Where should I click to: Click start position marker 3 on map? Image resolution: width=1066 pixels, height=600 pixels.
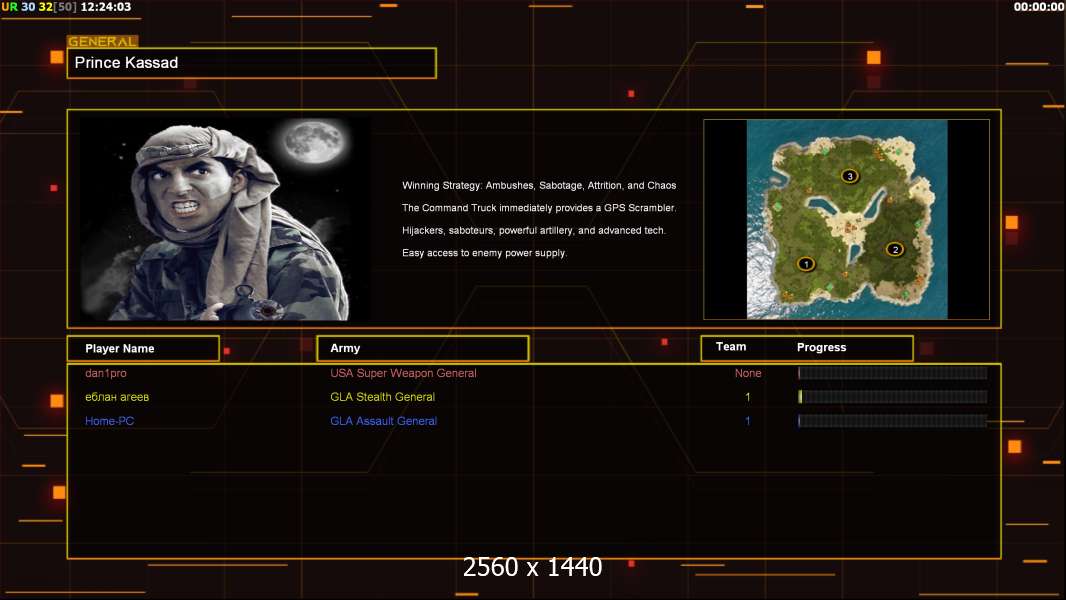click(849, 176)
